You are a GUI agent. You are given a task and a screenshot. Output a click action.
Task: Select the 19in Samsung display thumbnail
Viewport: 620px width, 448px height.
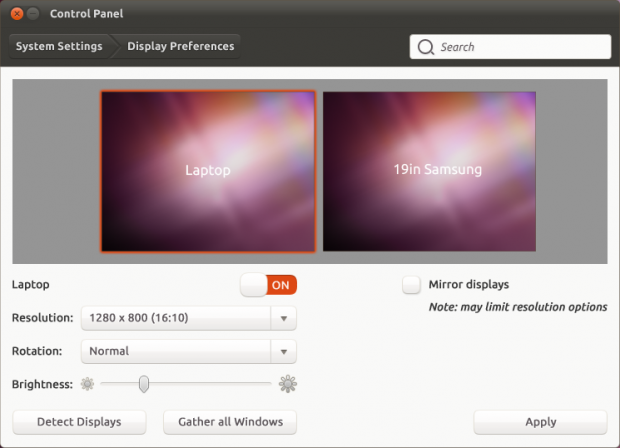(429, 171)
